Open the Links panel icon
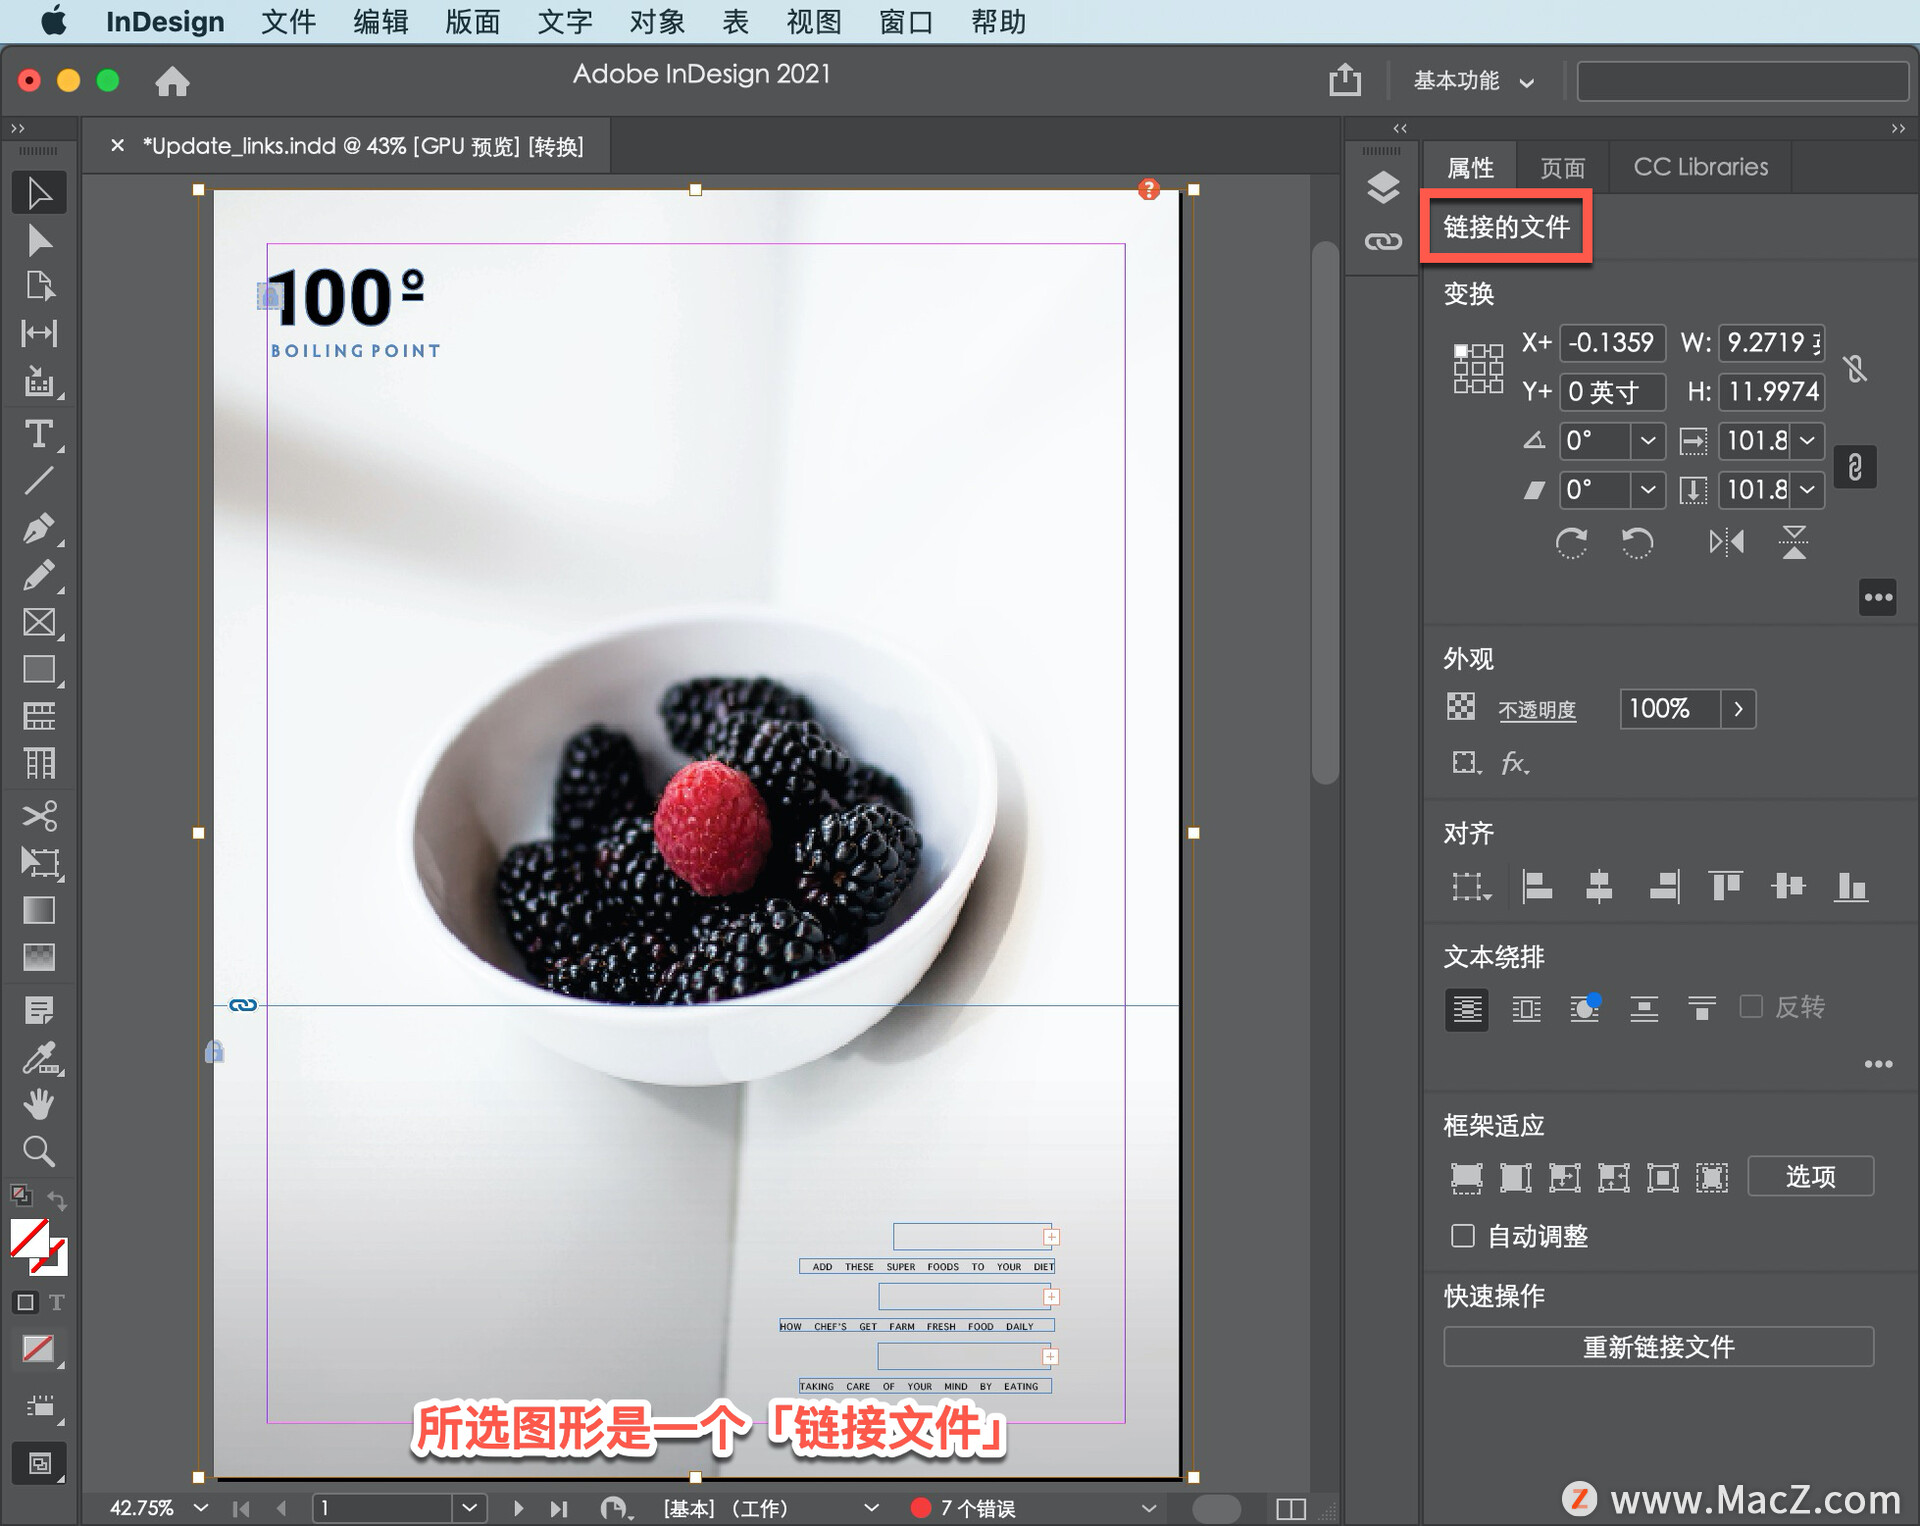1920x1526 pixels. click(1383, 241)
